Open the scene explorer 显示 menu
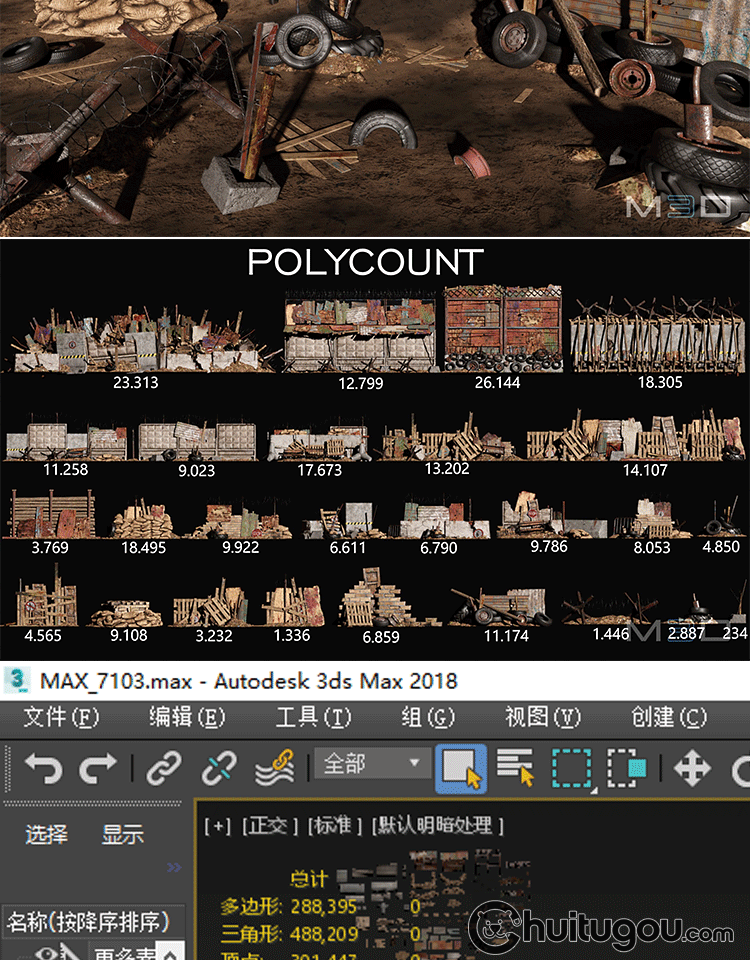Screen dimensions: 750x960 point(122,834)
